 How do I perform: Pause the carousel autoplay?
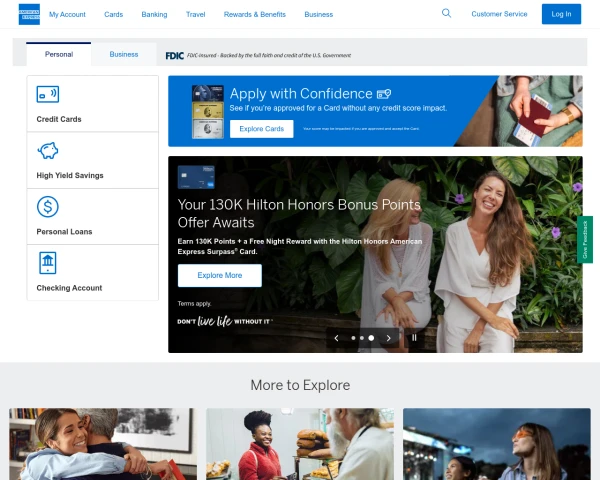pos(414,338)
